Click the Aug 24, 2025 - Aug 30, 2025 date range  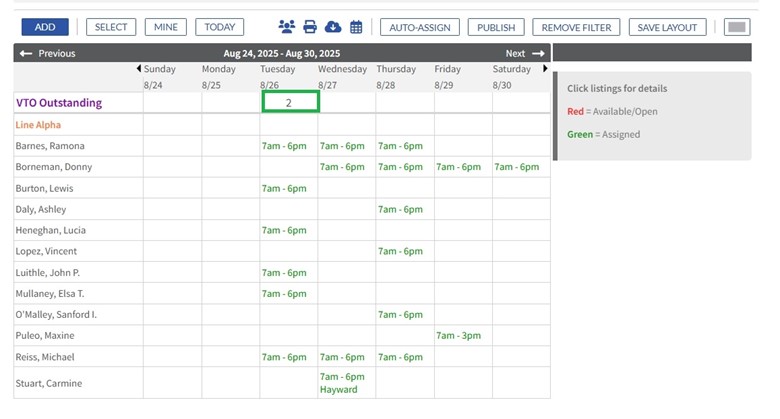point(282,53)
